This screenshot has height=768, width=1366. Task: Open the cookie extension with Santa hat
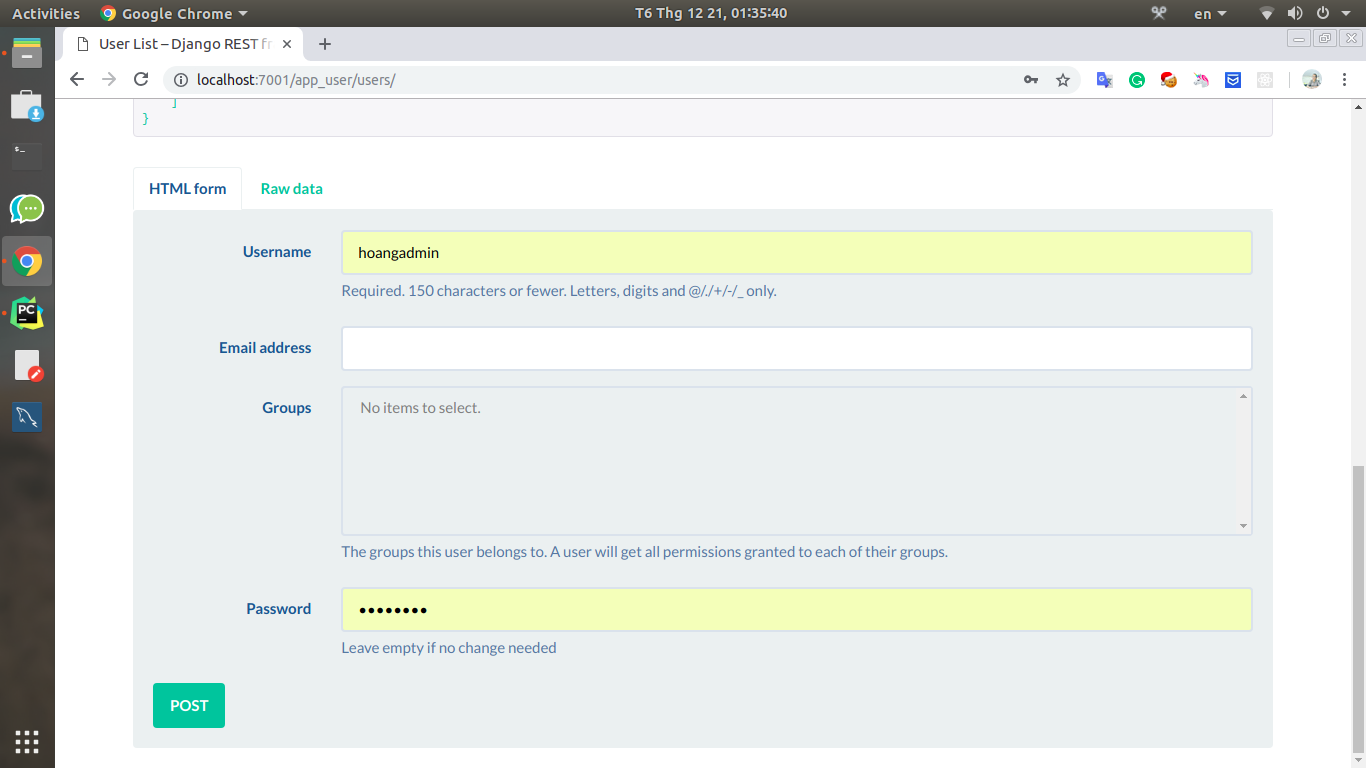click(1169, 80)
